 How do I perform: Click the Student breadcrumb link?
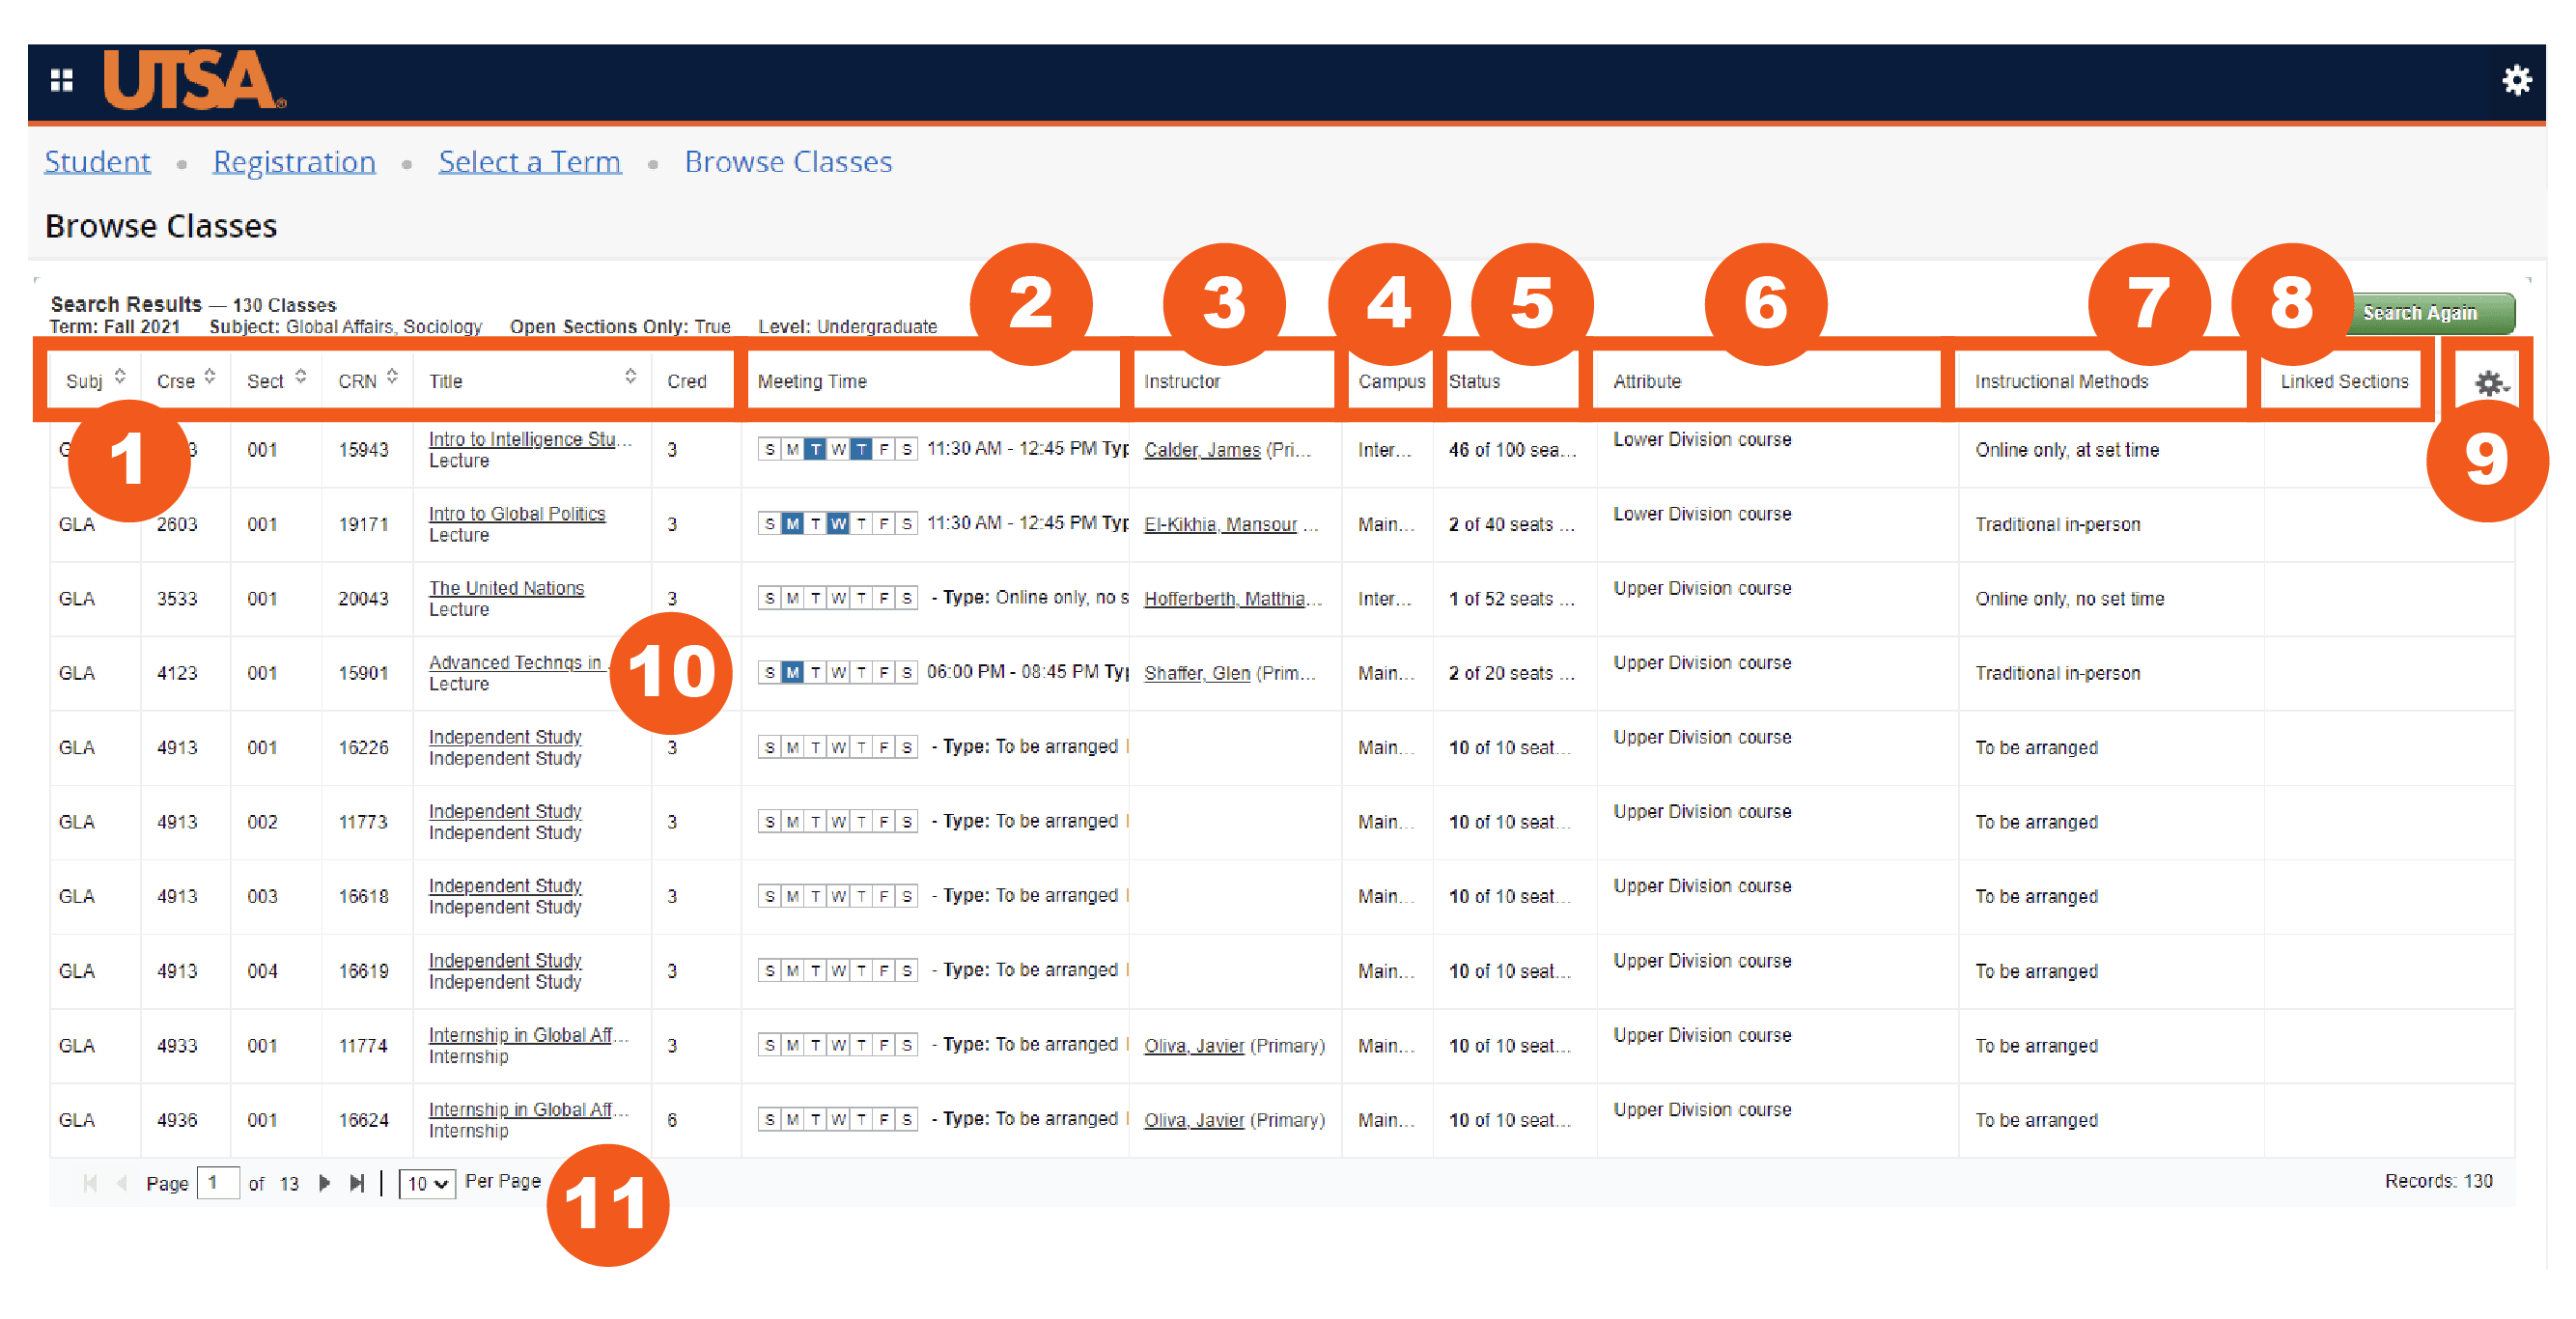tap(97, 162)
